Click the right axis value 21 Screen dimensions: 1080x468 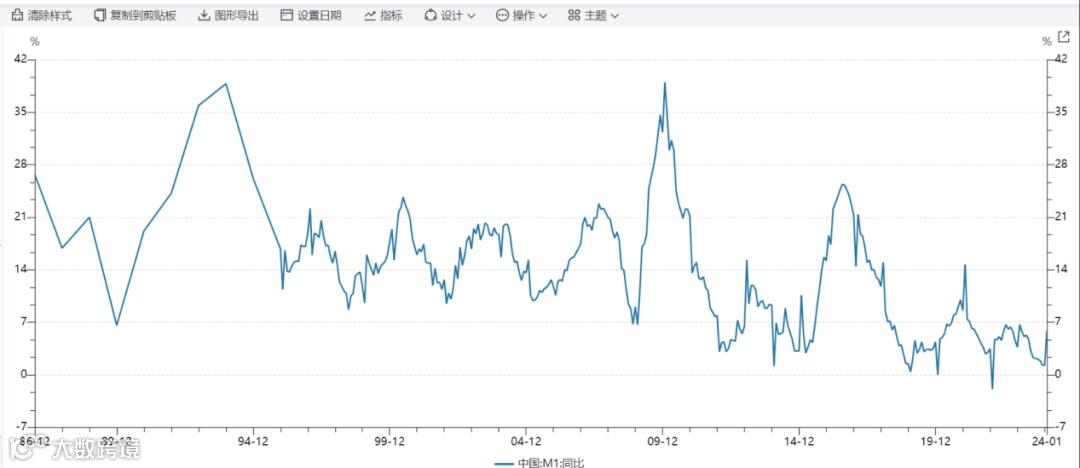click(1061, 217)
